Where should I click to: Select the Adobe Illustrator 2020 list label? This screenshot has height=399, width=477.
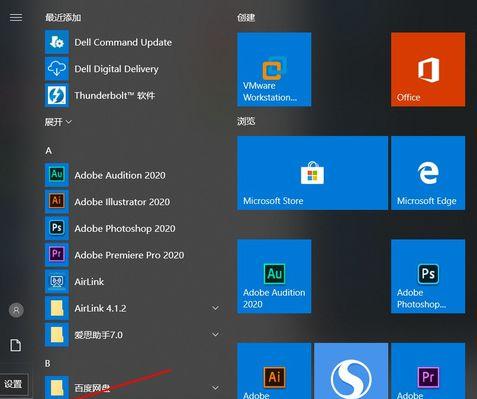(x=122, y=202)
